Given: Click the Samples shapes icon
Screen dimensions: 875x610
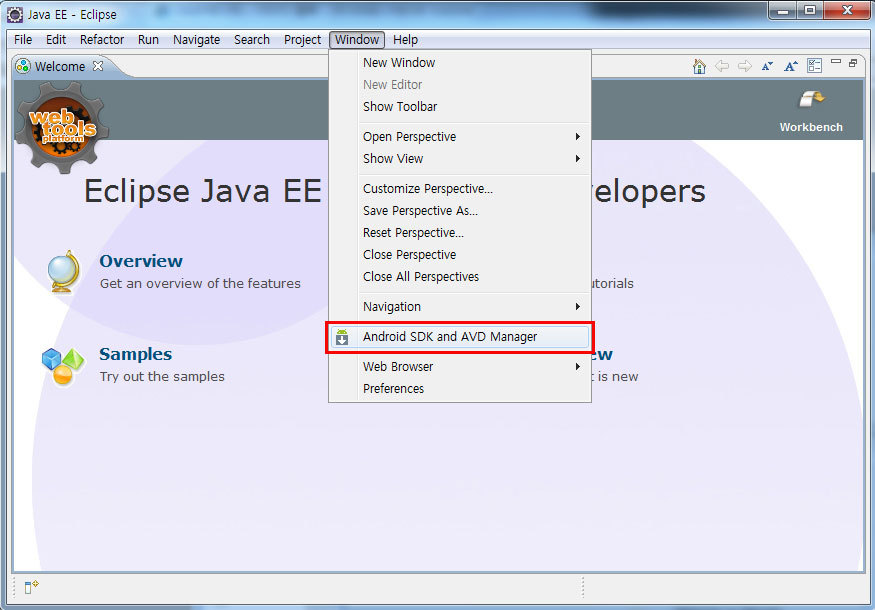Looking at the screenshot, I should coord(62,366).
